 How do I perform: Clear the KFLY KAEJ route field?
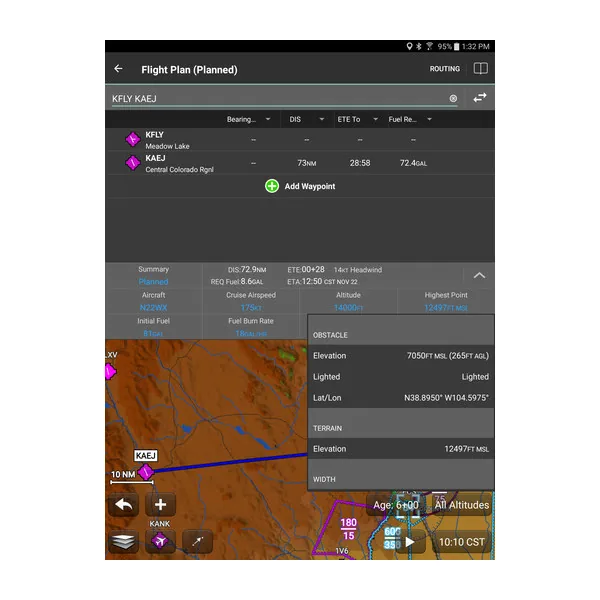453,99
